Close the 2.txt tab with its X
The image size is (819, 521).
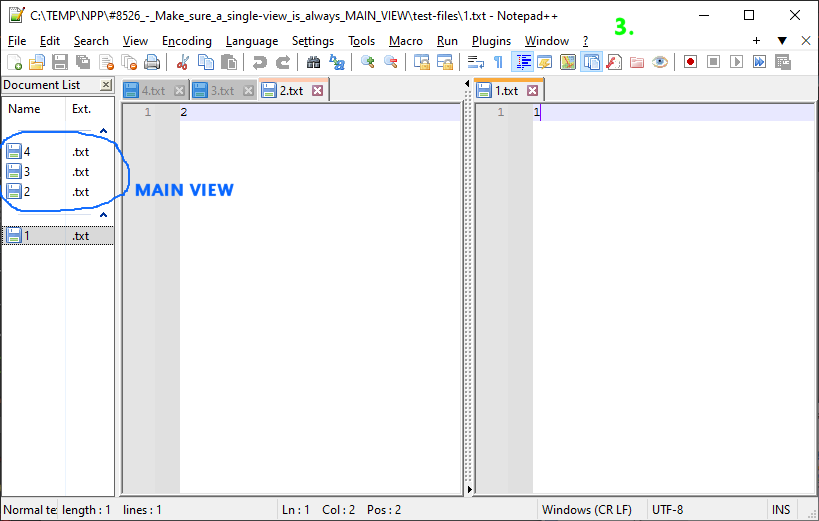click(x=318, y=91)
